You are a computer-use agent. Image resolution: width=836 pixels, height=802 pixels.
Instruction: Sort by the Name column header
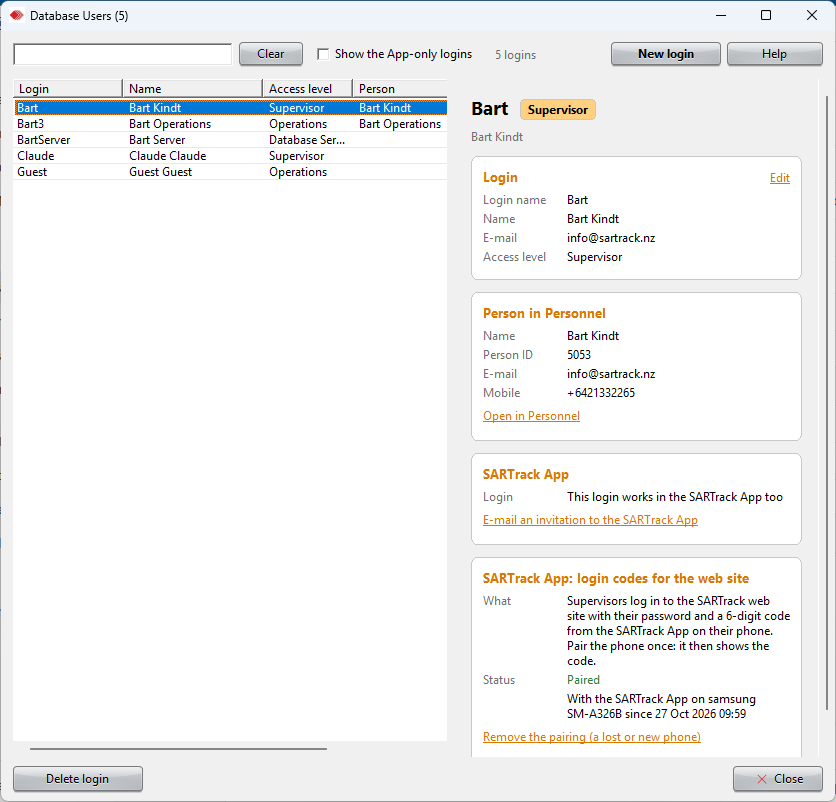click(192, 89)
